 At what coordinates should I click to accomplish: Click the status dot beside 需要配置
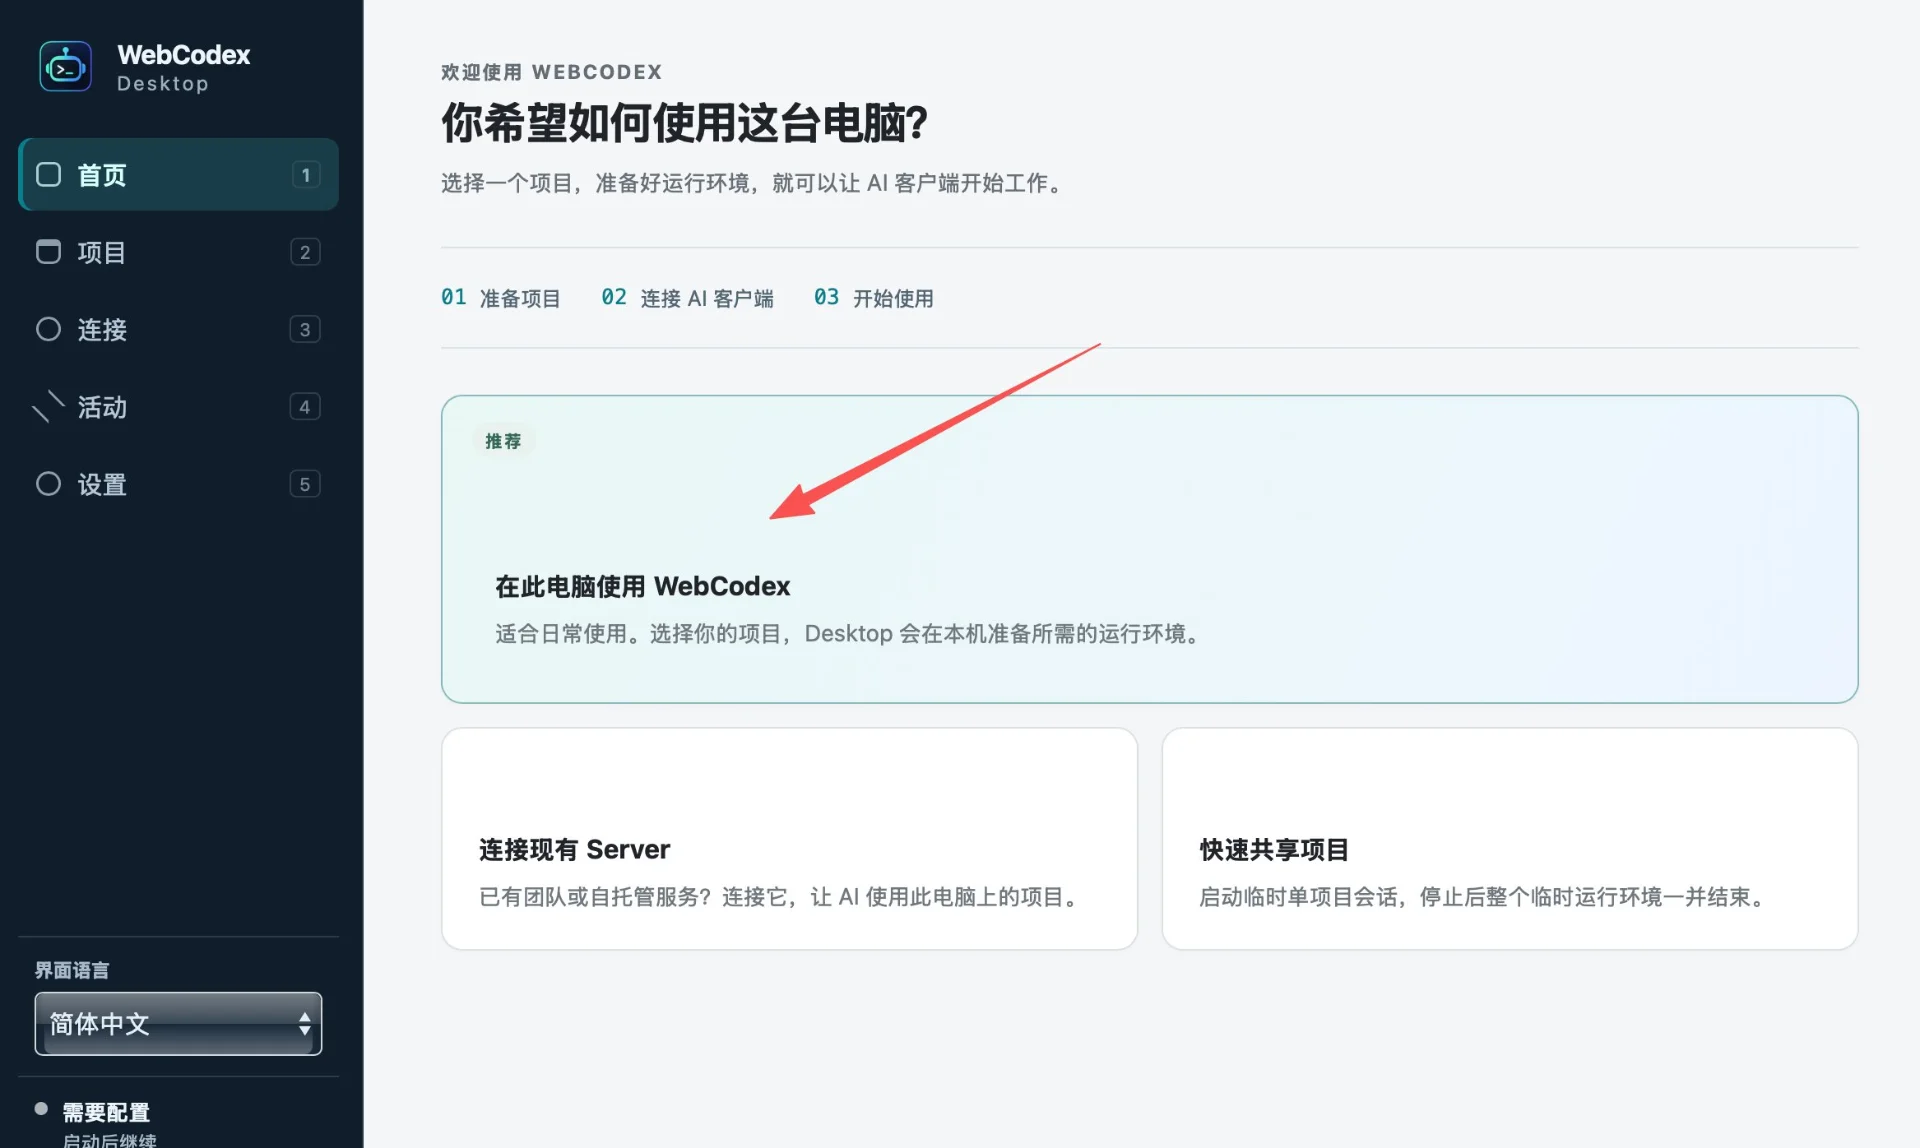41,1108
